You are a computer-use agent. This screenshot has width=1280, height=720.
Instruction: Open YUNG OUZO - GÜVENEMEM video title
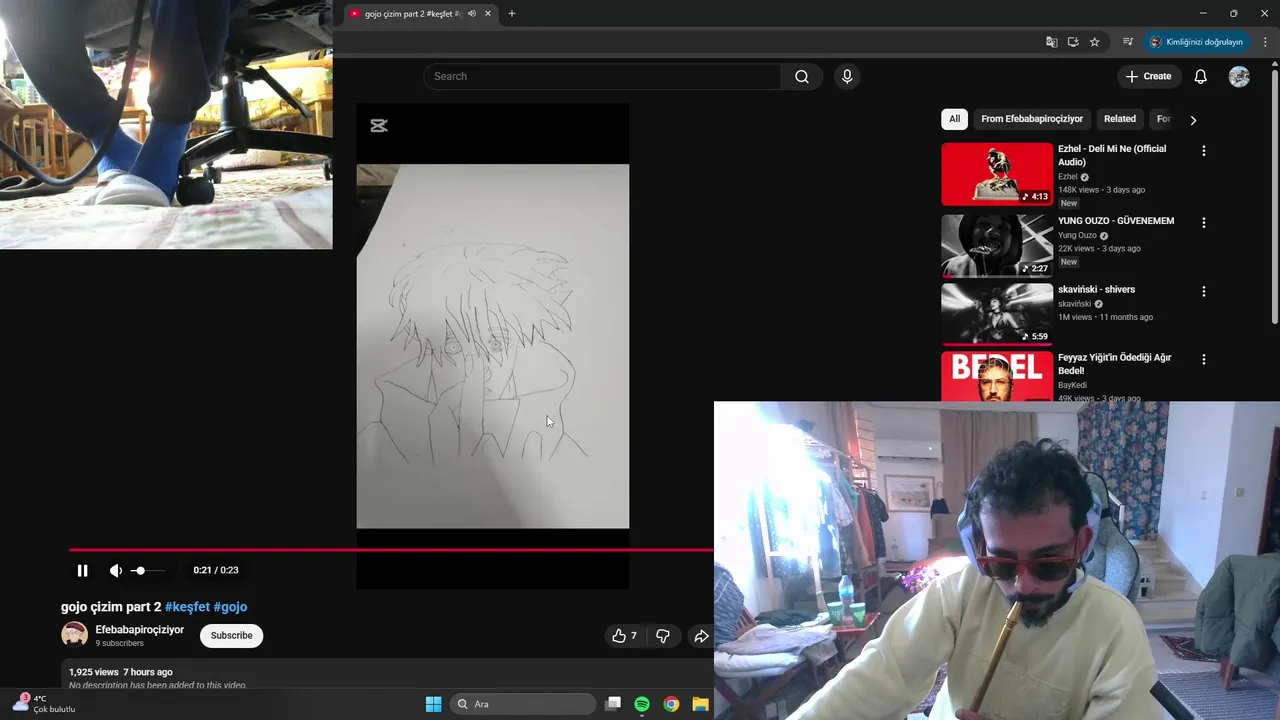tap(1116, 221)
